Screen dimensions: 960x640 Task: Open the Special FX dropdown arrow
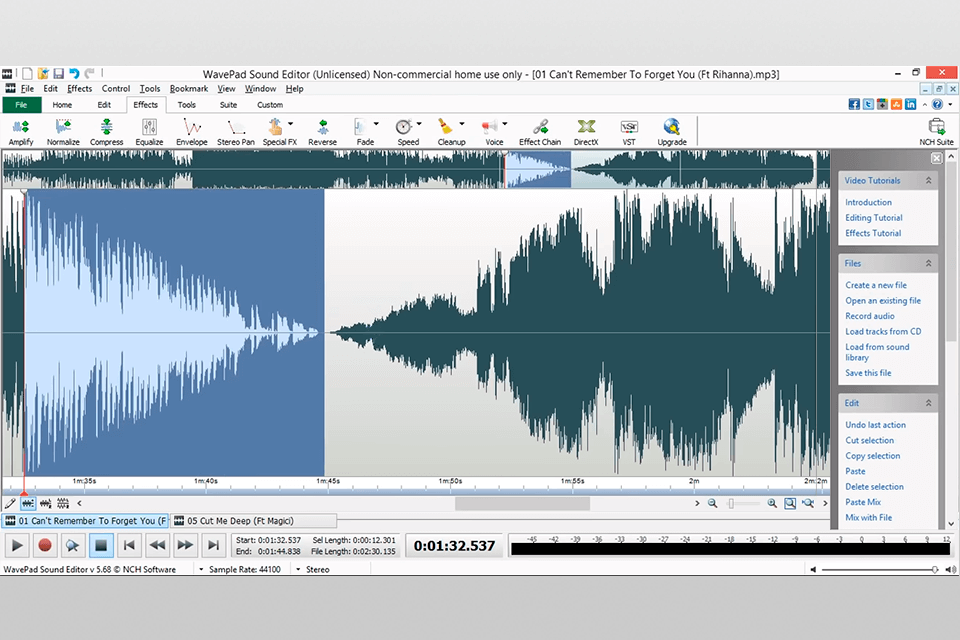click(x=290, y=124)
